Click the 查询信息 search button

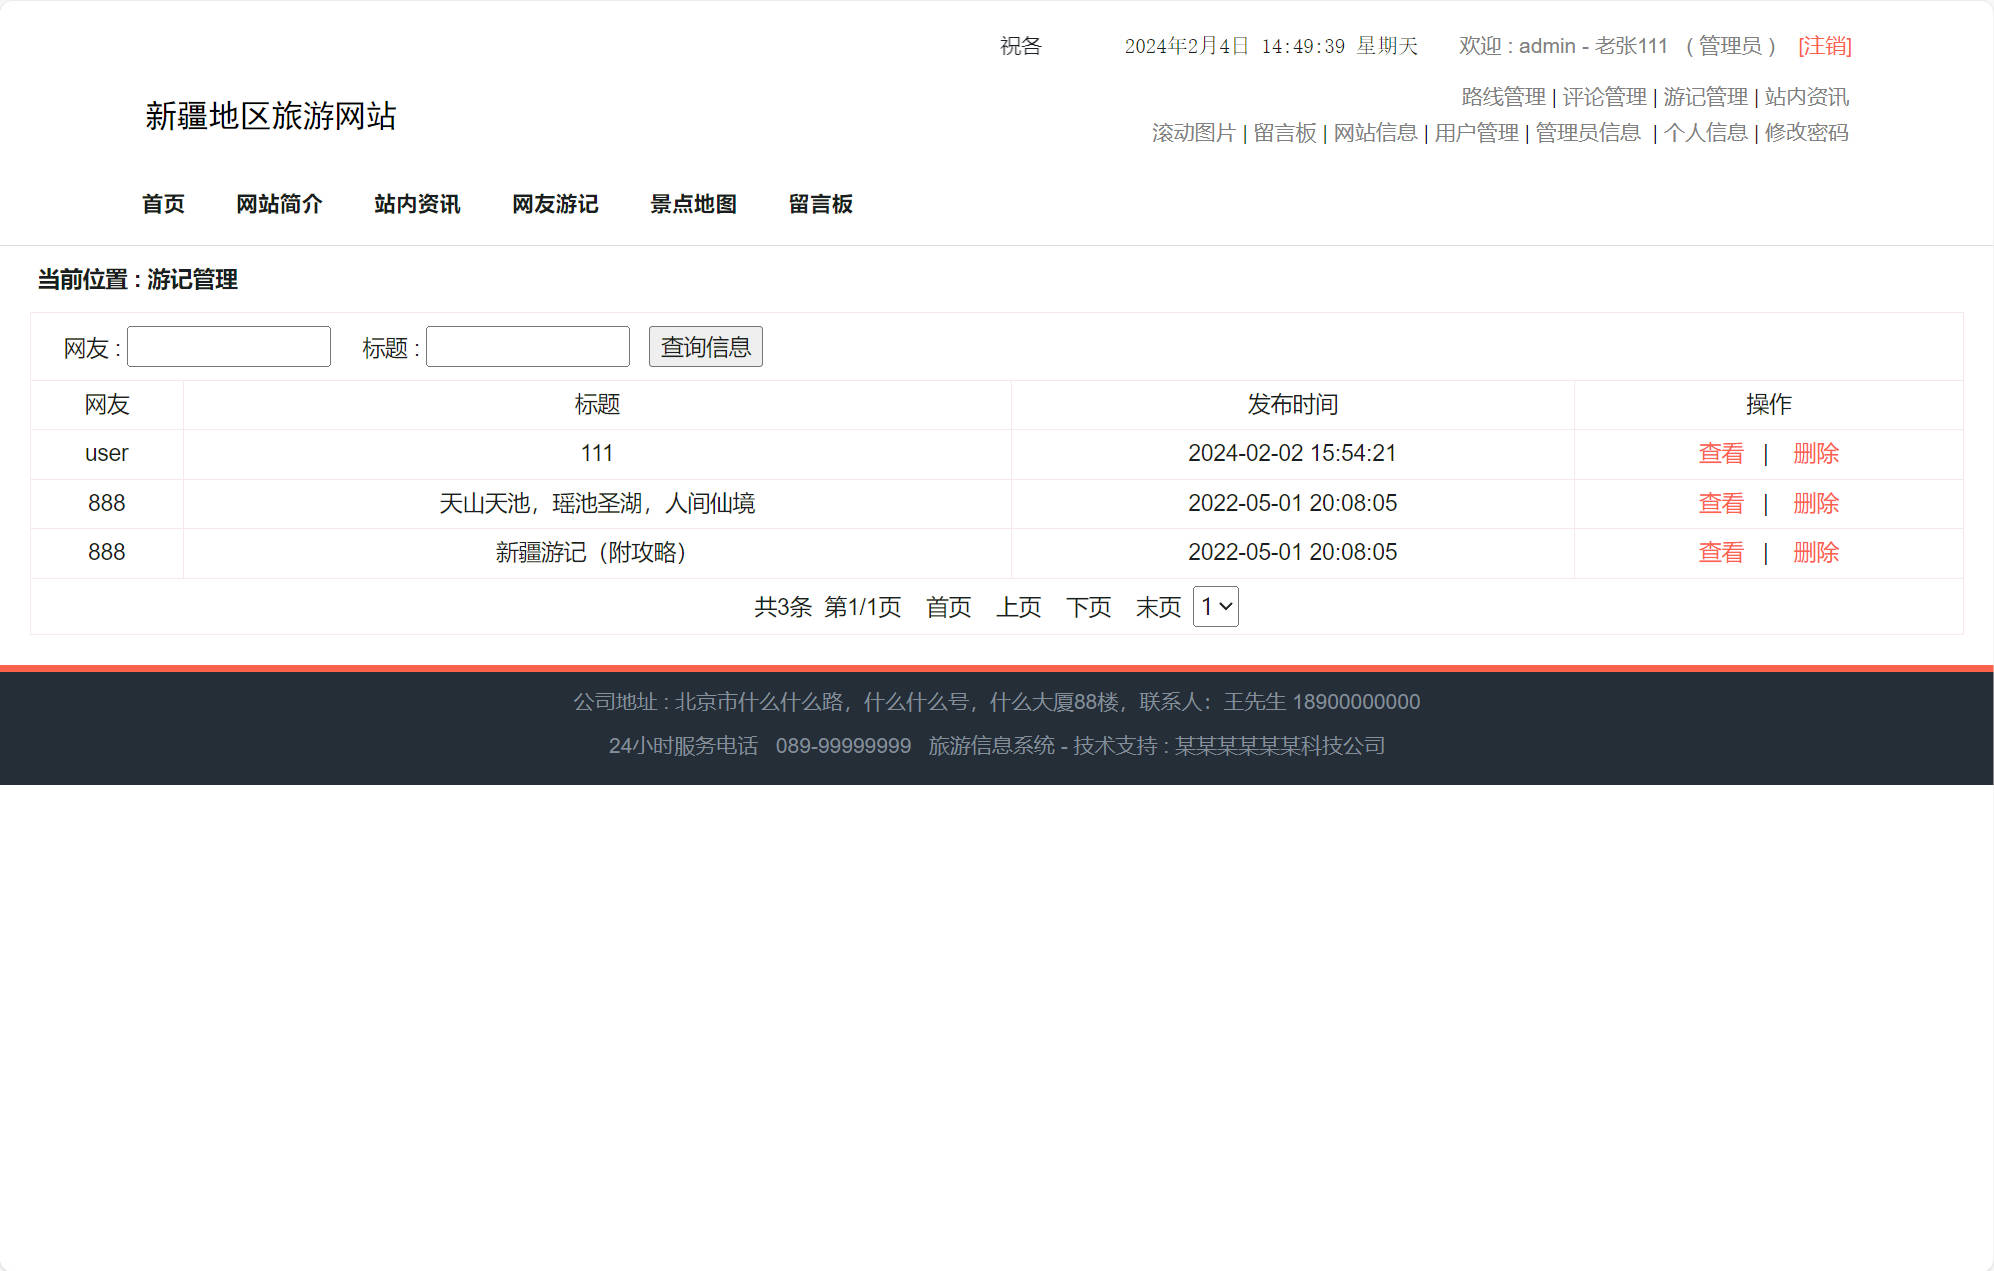point(705,347)
